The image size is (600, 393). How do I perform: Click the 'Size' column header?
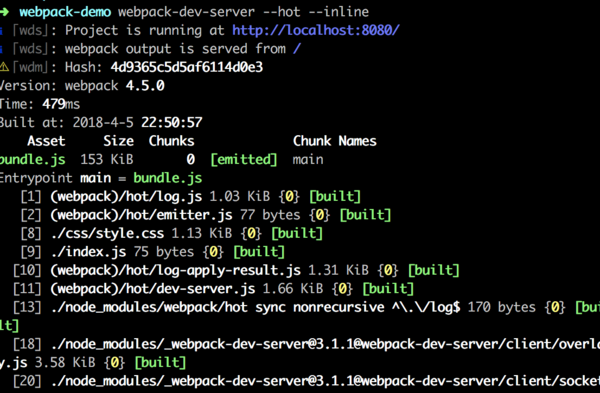118,141
